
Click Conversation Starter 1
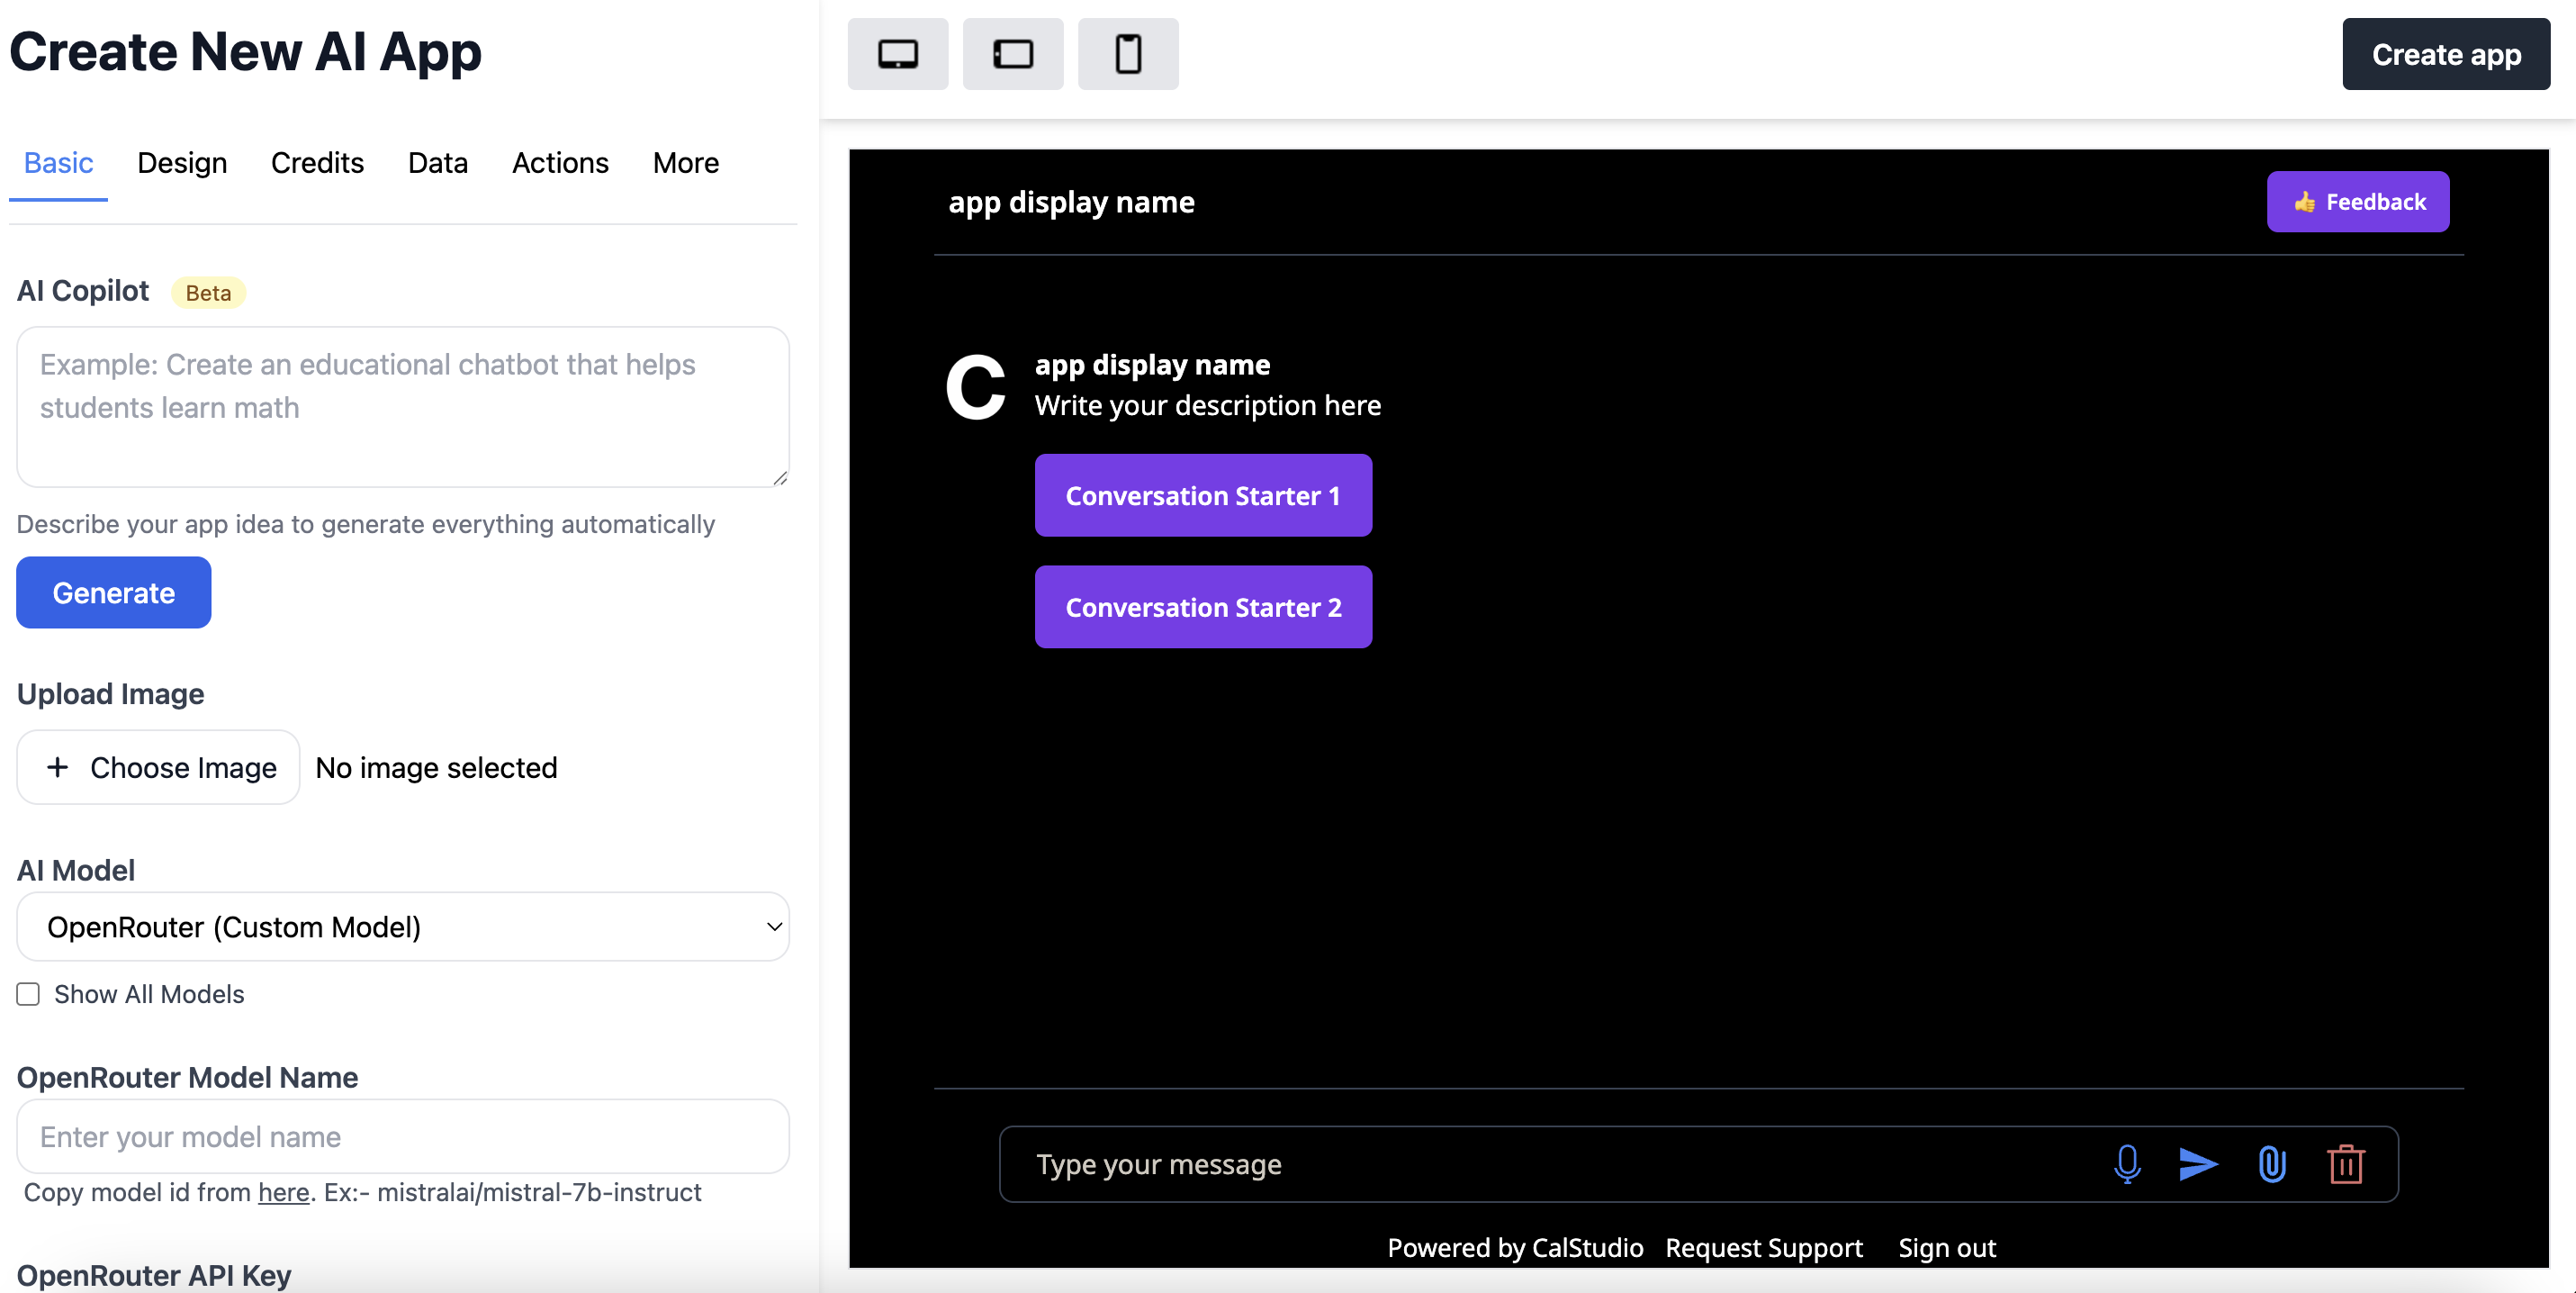tap(1203, 495)
